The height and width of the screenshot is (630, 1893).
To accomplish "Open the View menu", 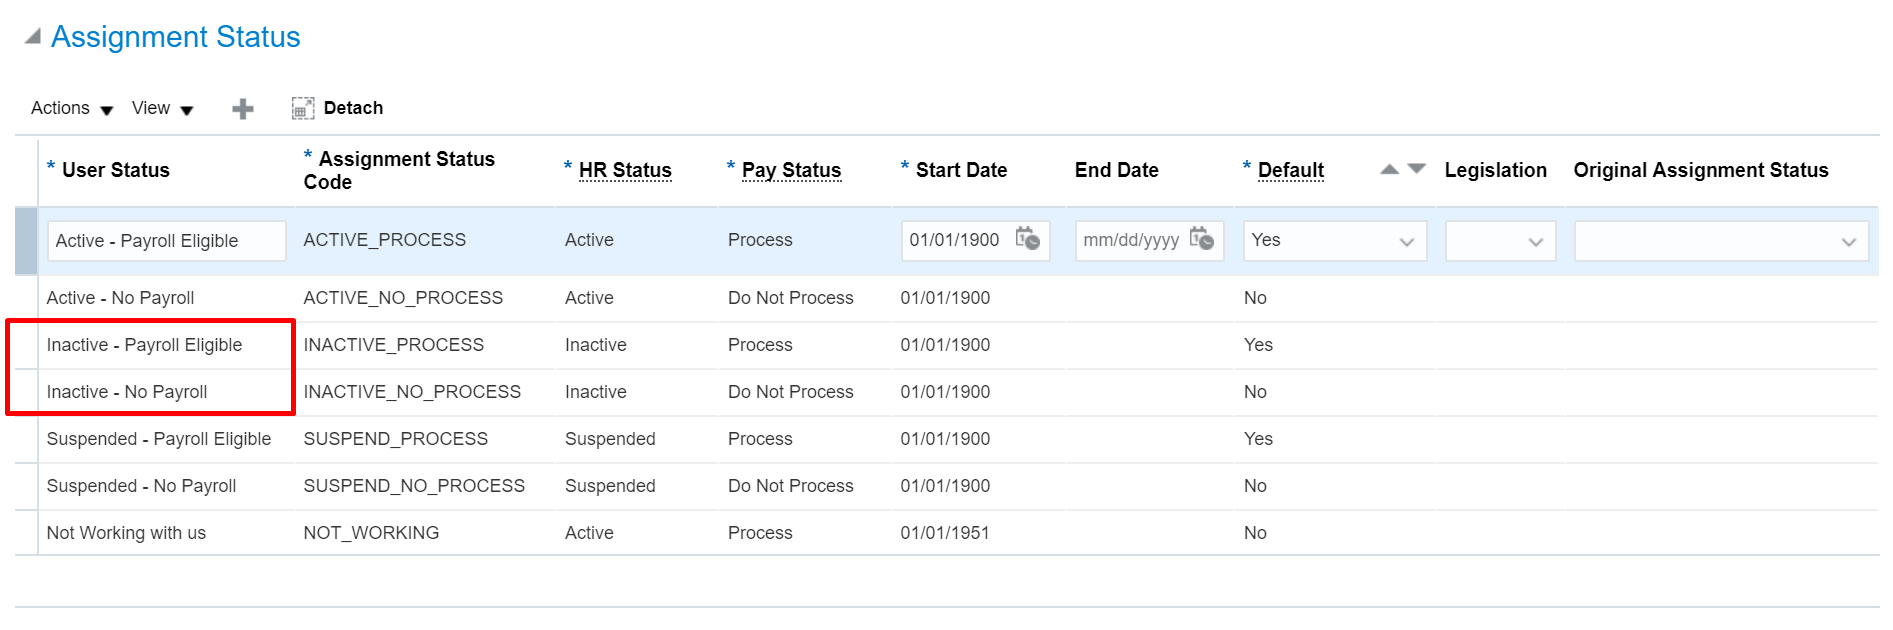I will coord(162,108).
